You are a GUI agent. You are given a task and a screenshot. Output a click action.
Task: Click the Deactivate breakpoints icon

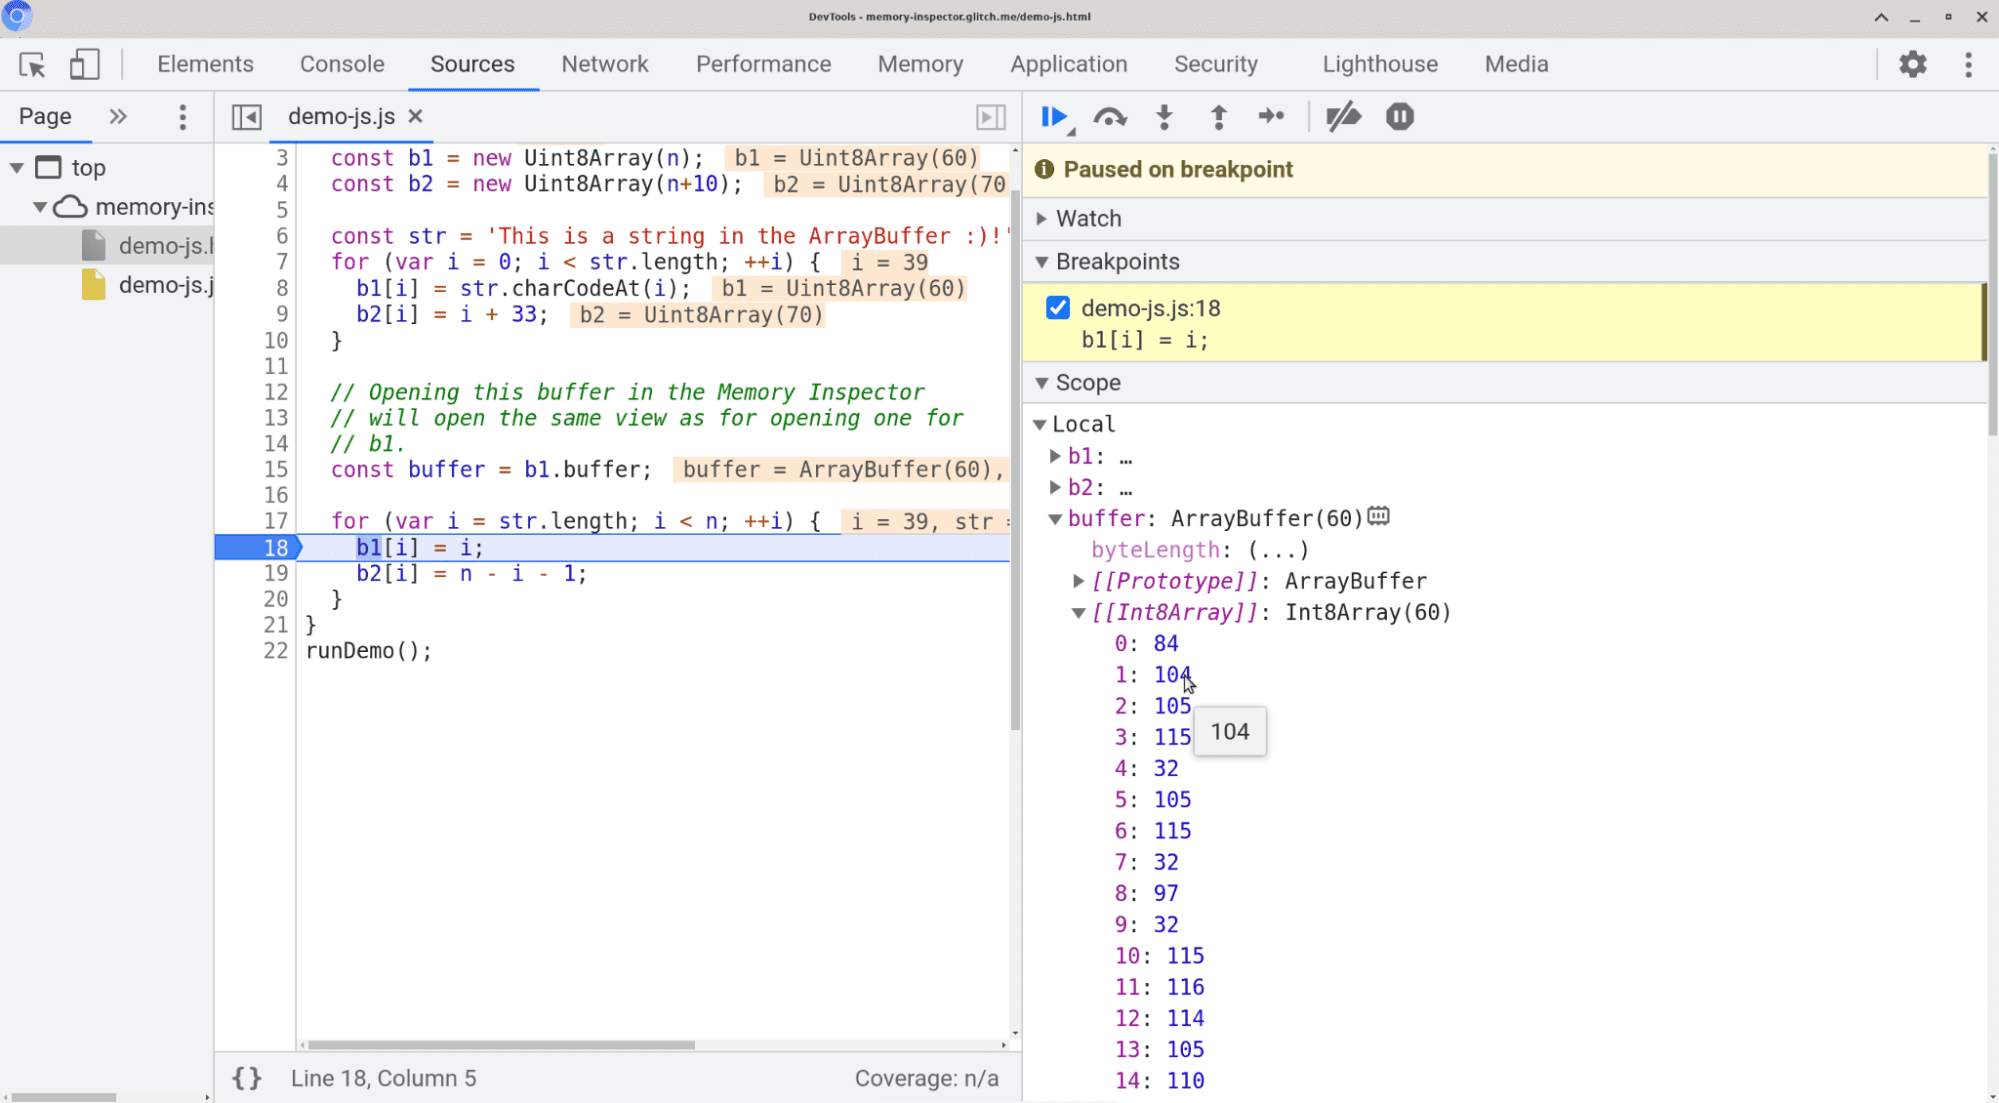point(1343,117)
